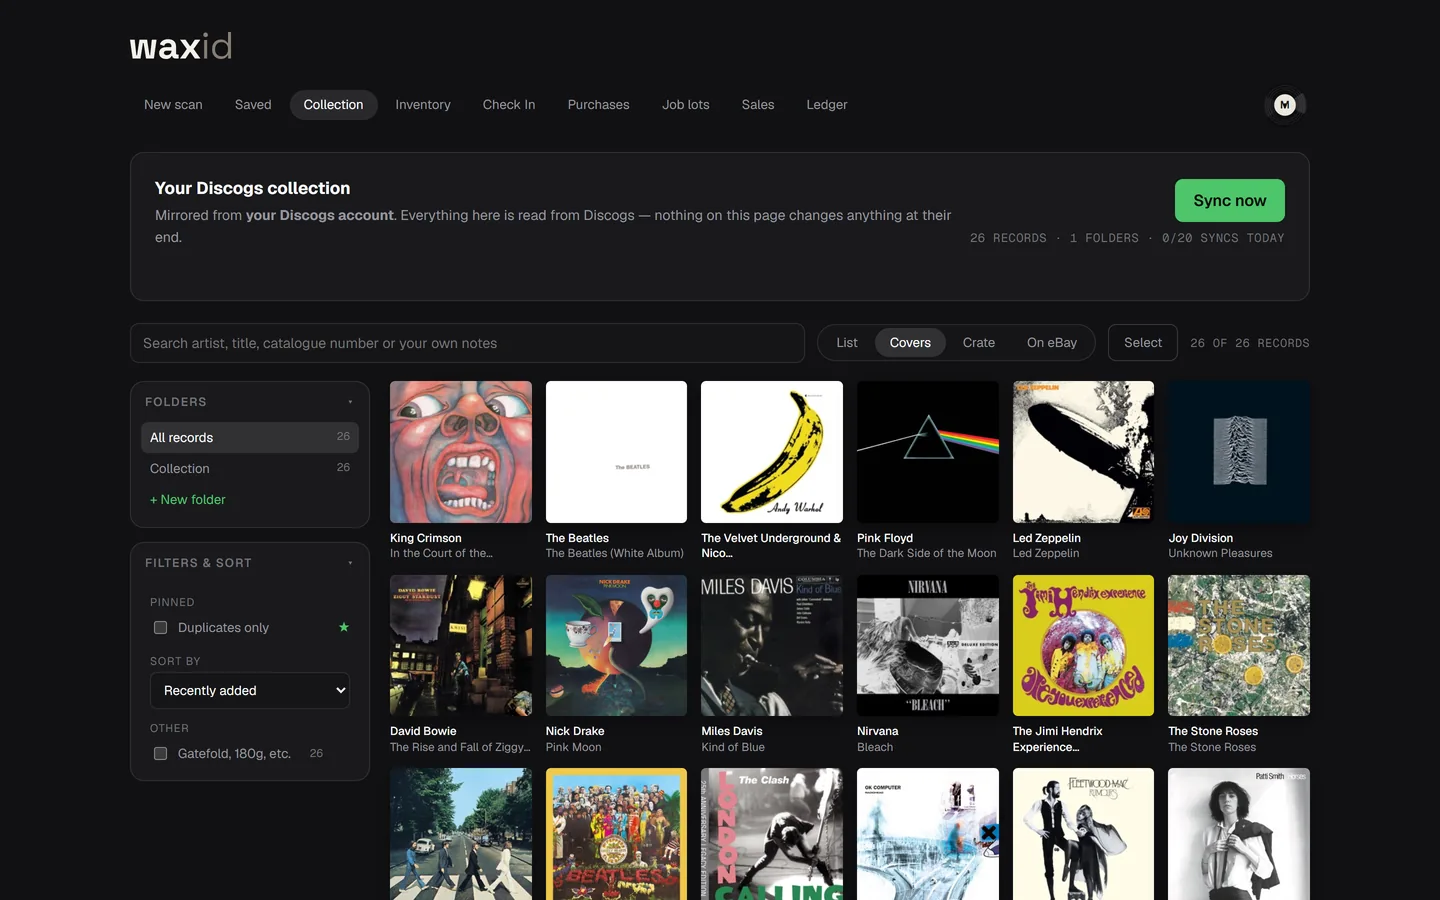Open The Beatles White Album cover
This screenshot has width=1440, height=900.
616,452
